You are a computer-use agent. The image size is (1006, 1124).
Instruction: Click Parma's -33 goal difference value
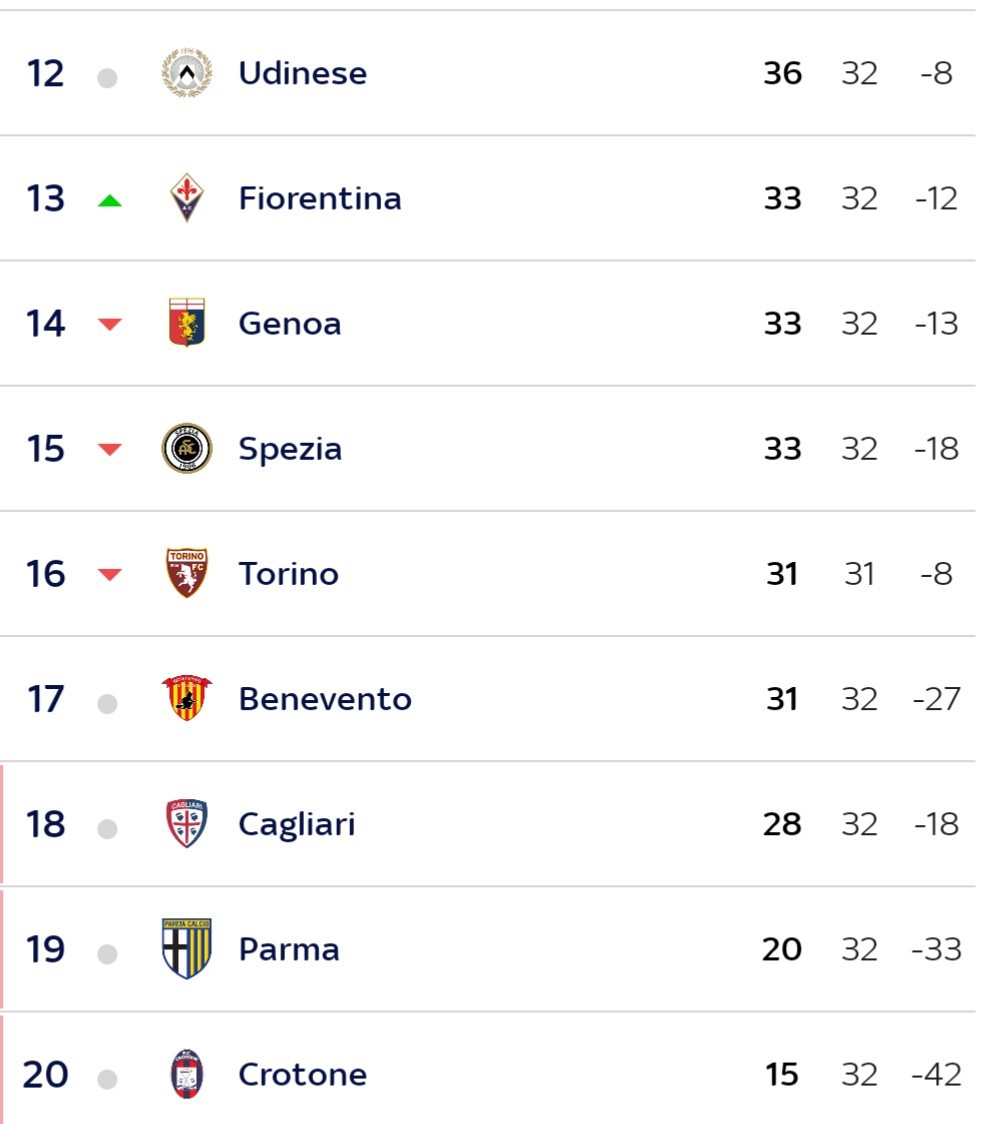[x=936, y=949]
